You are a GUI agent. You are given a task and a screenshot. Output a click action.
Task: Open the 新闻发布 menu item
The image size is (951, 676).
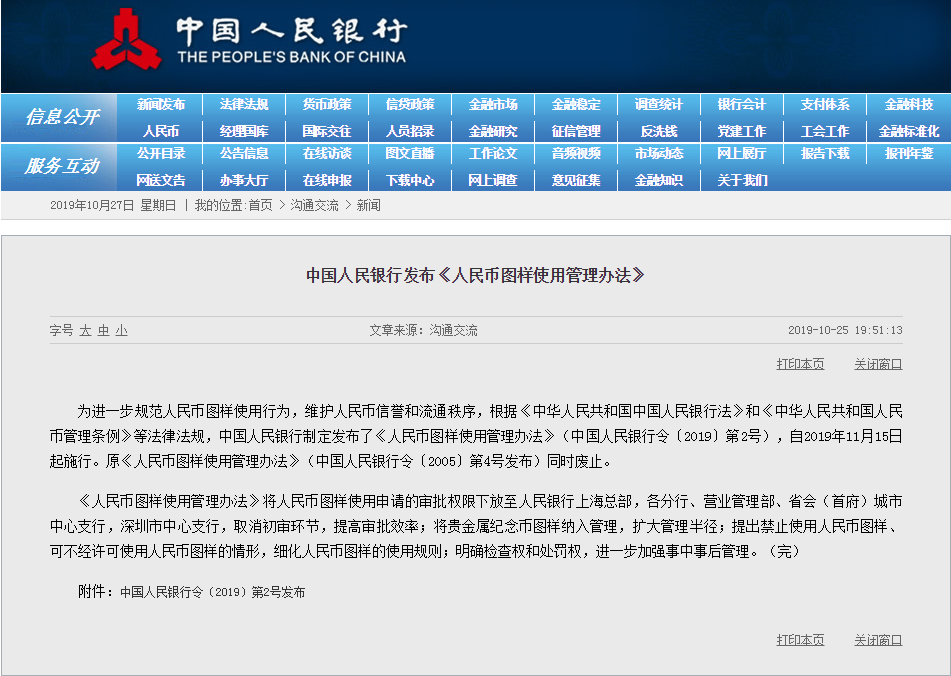click(161, 104)
